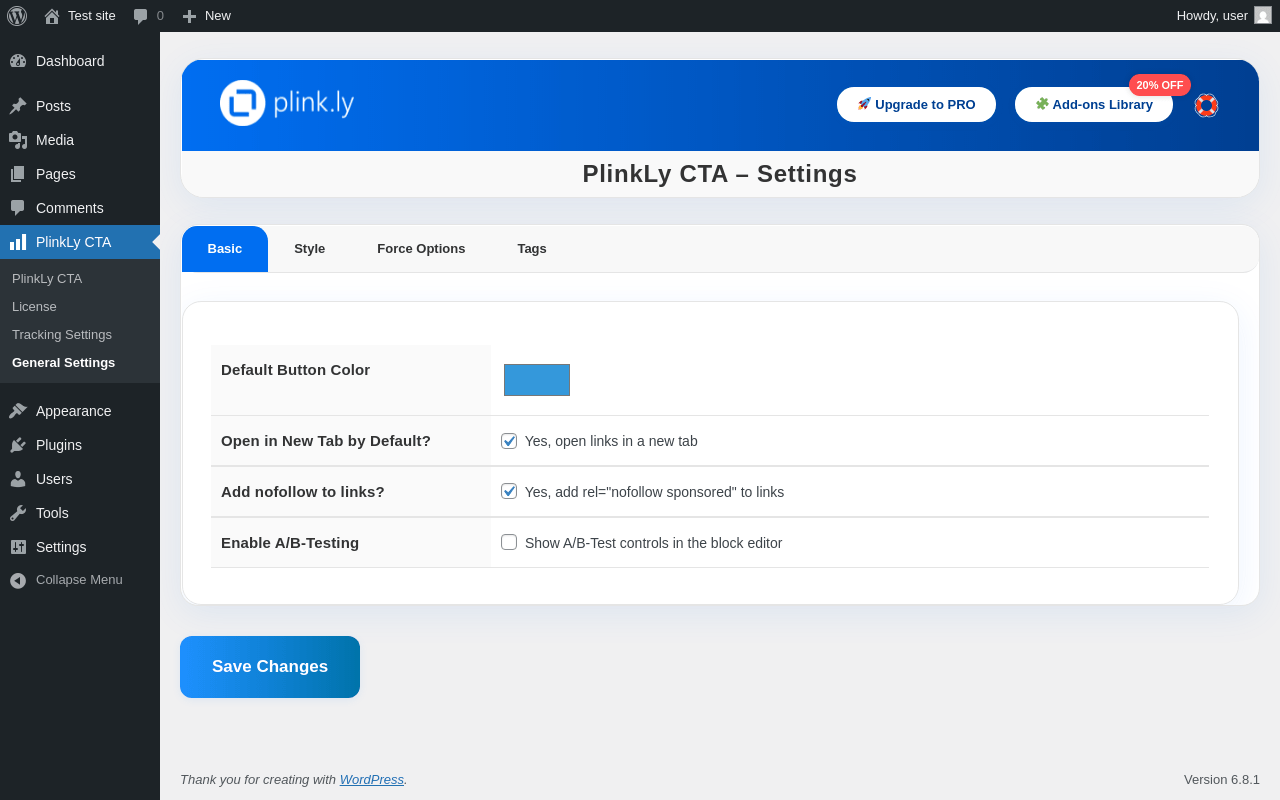Open Settings in sidebar
The image size is (1280, 800).
click(80, 547)
